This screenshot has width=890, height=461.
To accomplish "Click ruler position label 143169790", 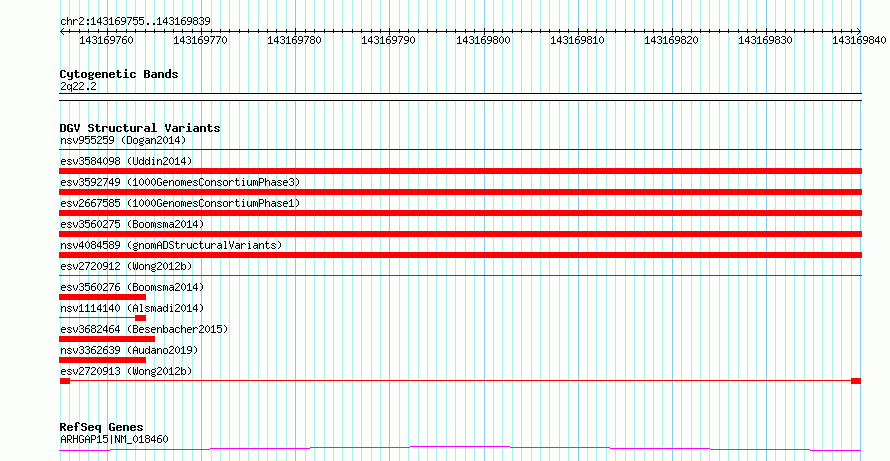I will 389,40.
